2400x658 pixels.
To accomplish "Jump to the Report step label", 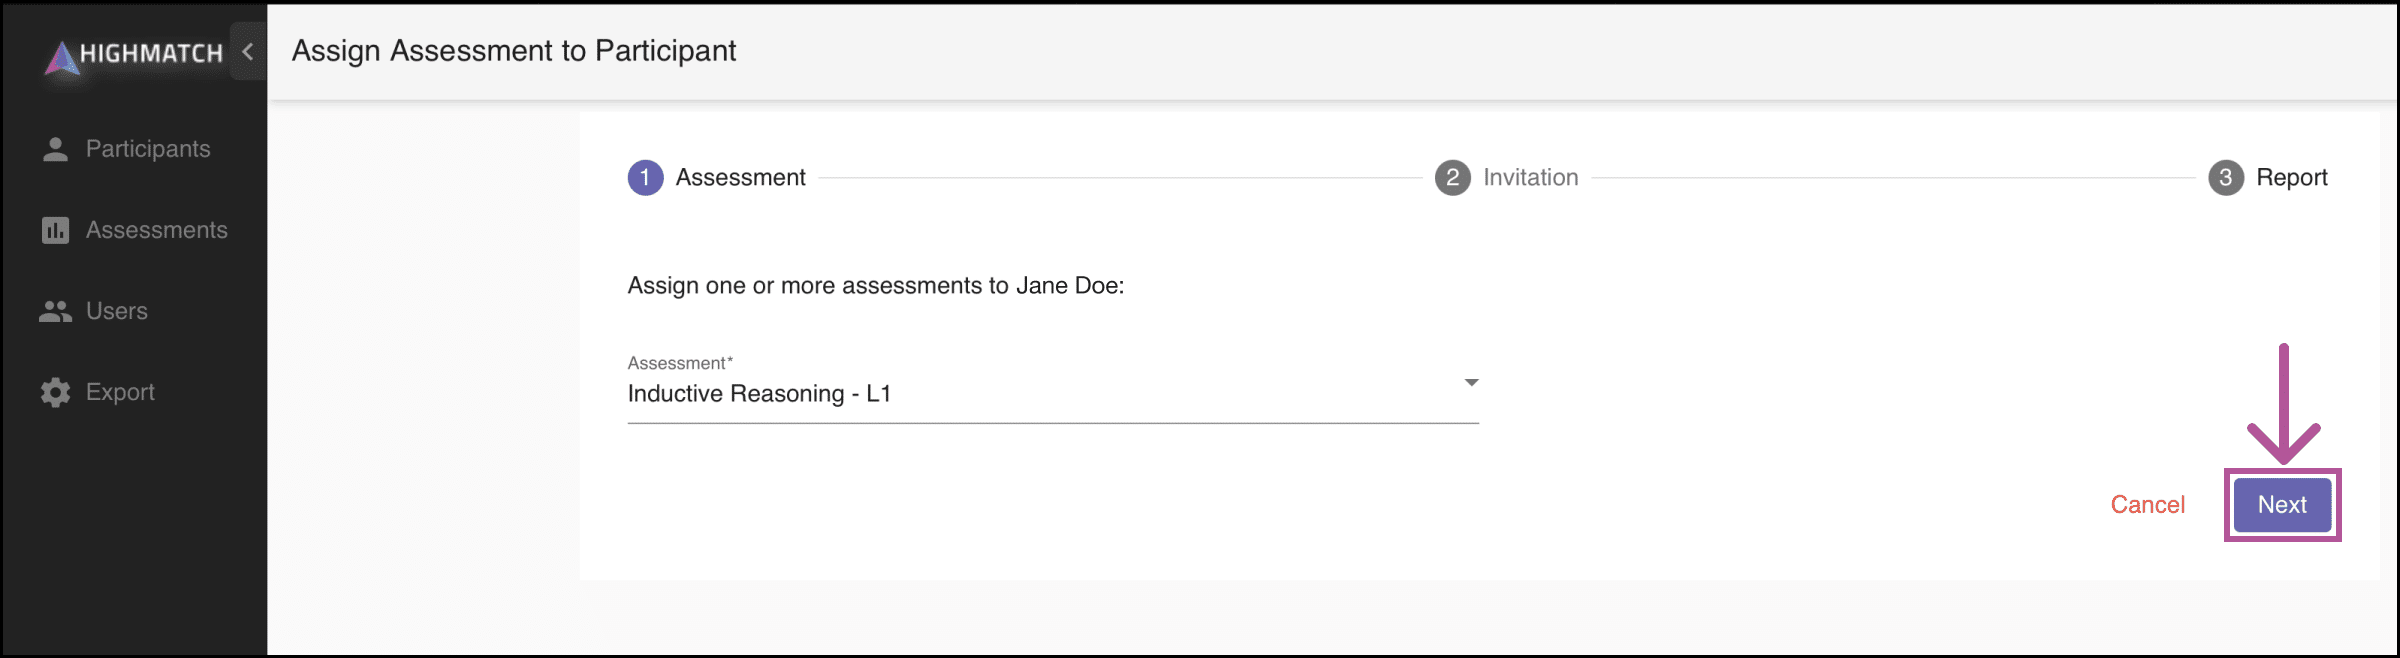I will coord(2291,178).
